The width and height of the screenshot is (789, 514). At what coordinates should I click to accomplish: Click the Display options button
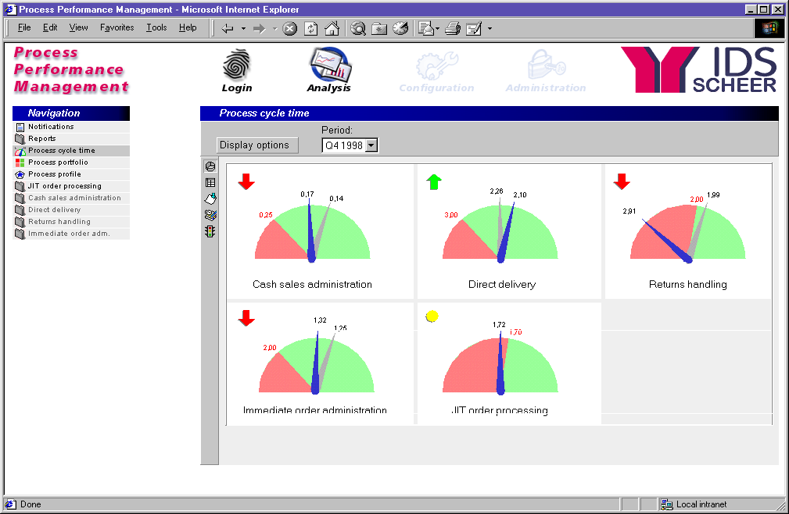tap(258, 145)
